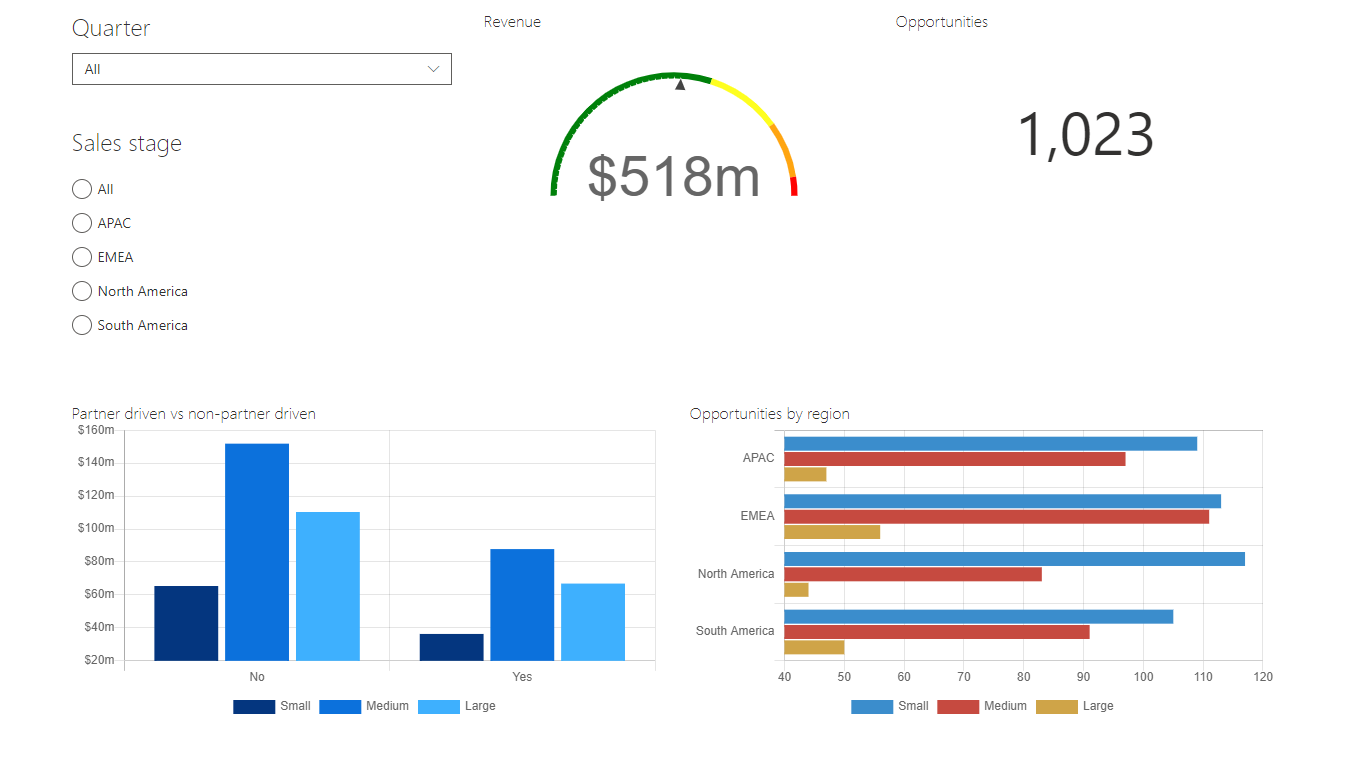Toggle Small legend swatch in region chart

tap(872, 707)
